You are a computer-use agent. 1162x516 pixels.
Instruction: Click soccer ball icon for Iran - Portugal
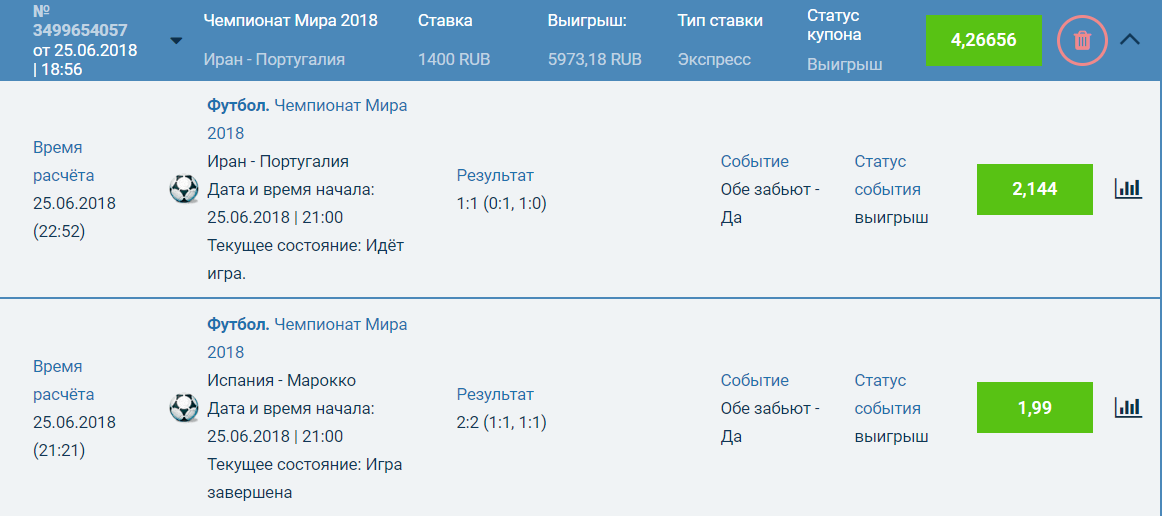[x=184, y=189]
